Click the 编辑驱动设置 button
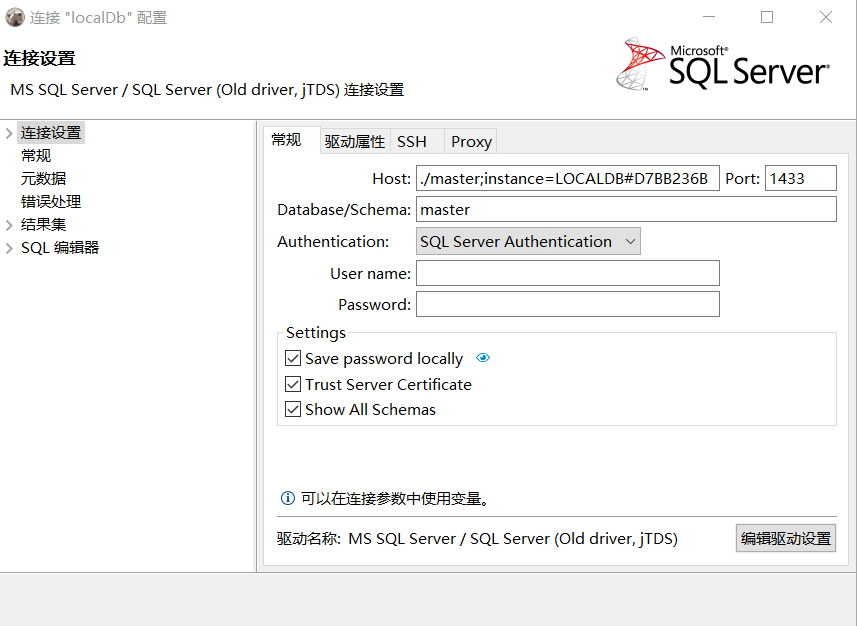The height and width of the screenshot is (626, 857). (x=784, y=538)
